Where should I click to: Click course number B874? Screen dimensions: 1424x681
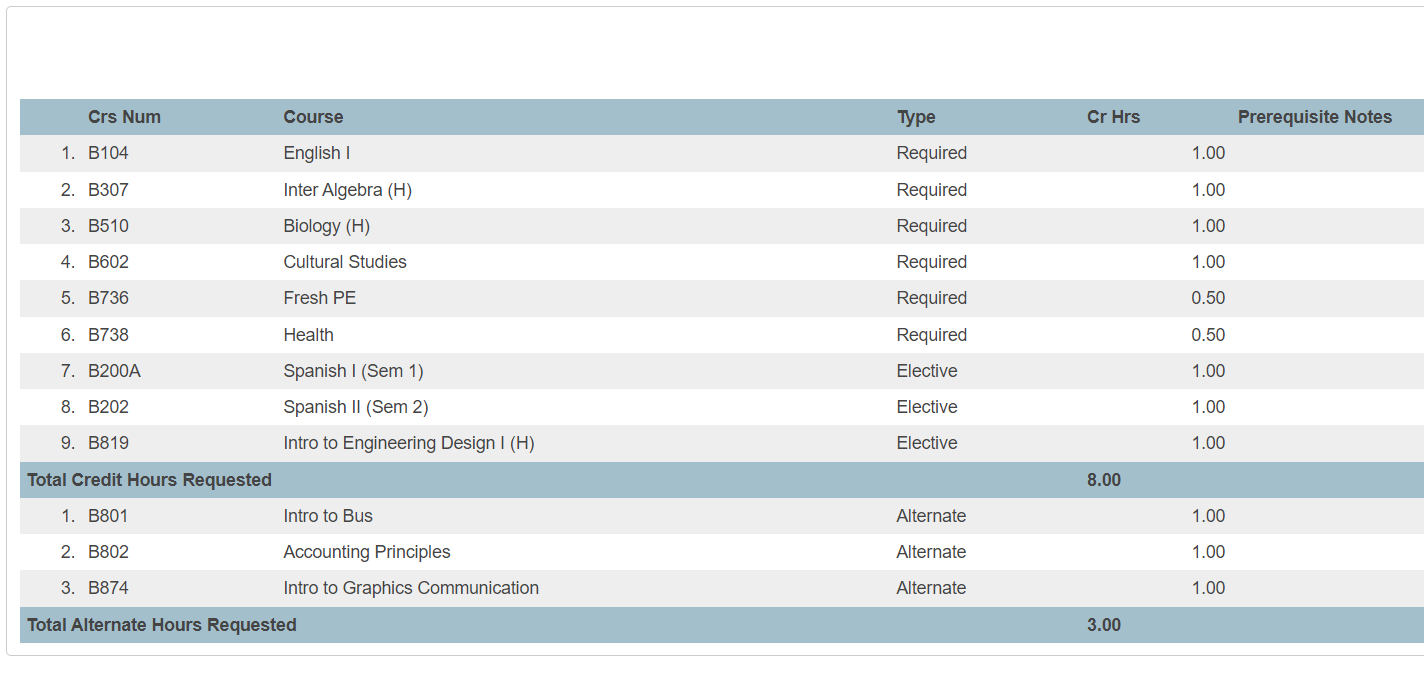coord(108,588)
